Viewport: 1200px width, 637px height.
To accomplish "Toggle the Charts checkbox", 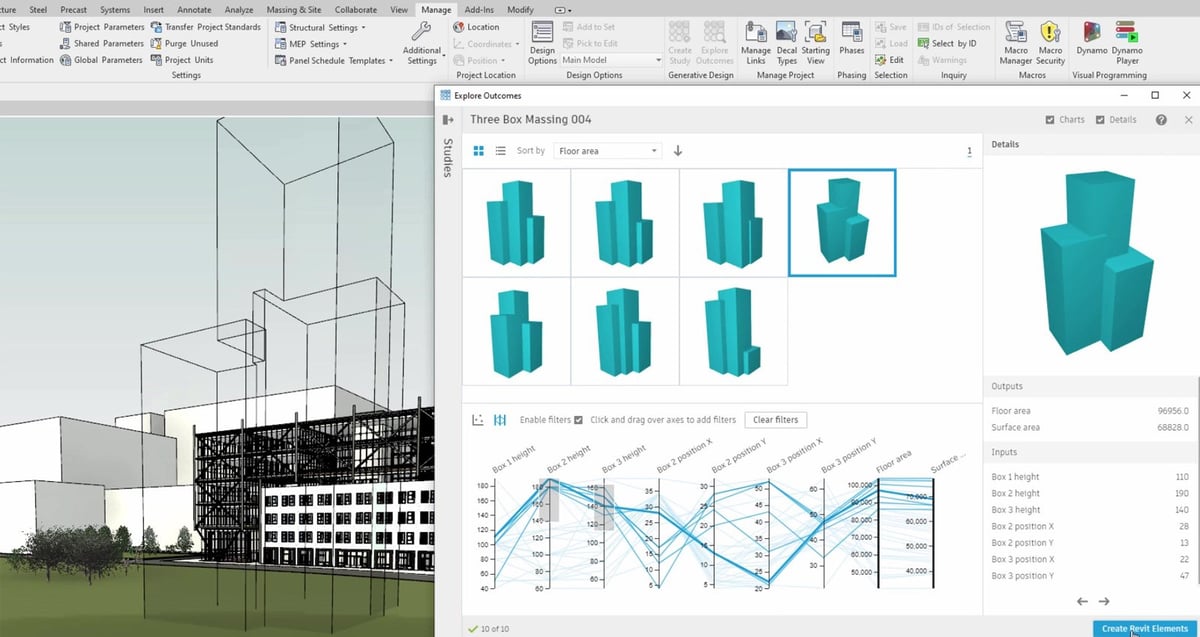I will coord(1049,120).
